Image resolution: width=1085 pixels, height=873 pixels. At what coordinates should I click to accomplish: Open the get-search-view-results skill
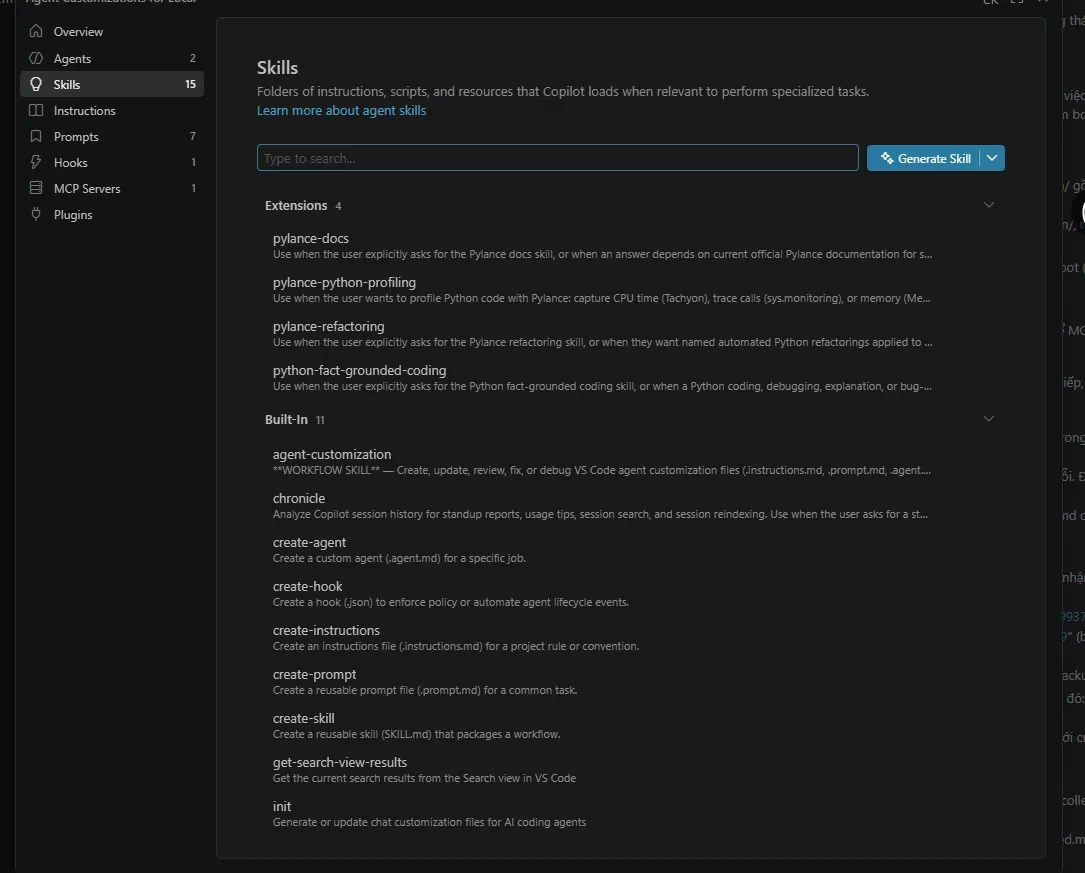[x=630, y=770]
